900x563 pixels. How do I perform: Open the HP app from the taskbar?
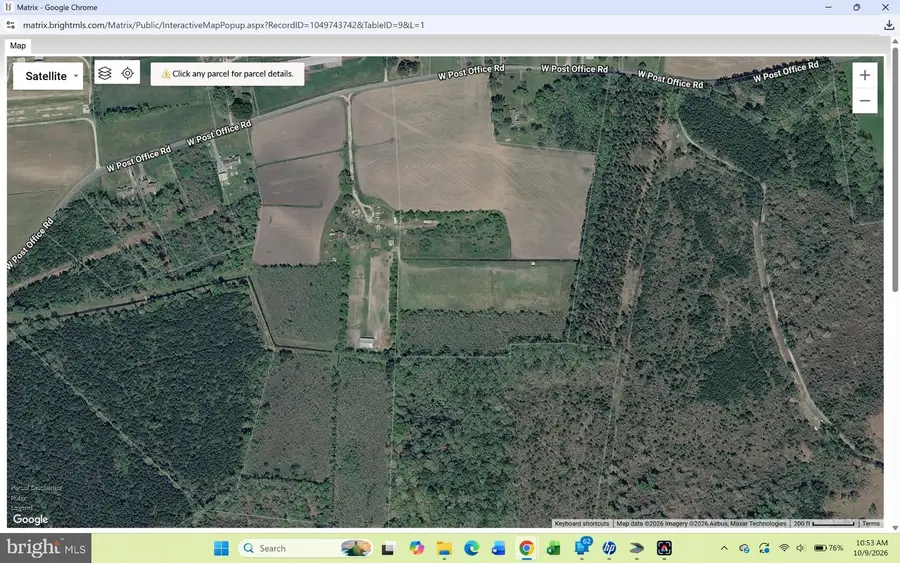click(609, 548)
